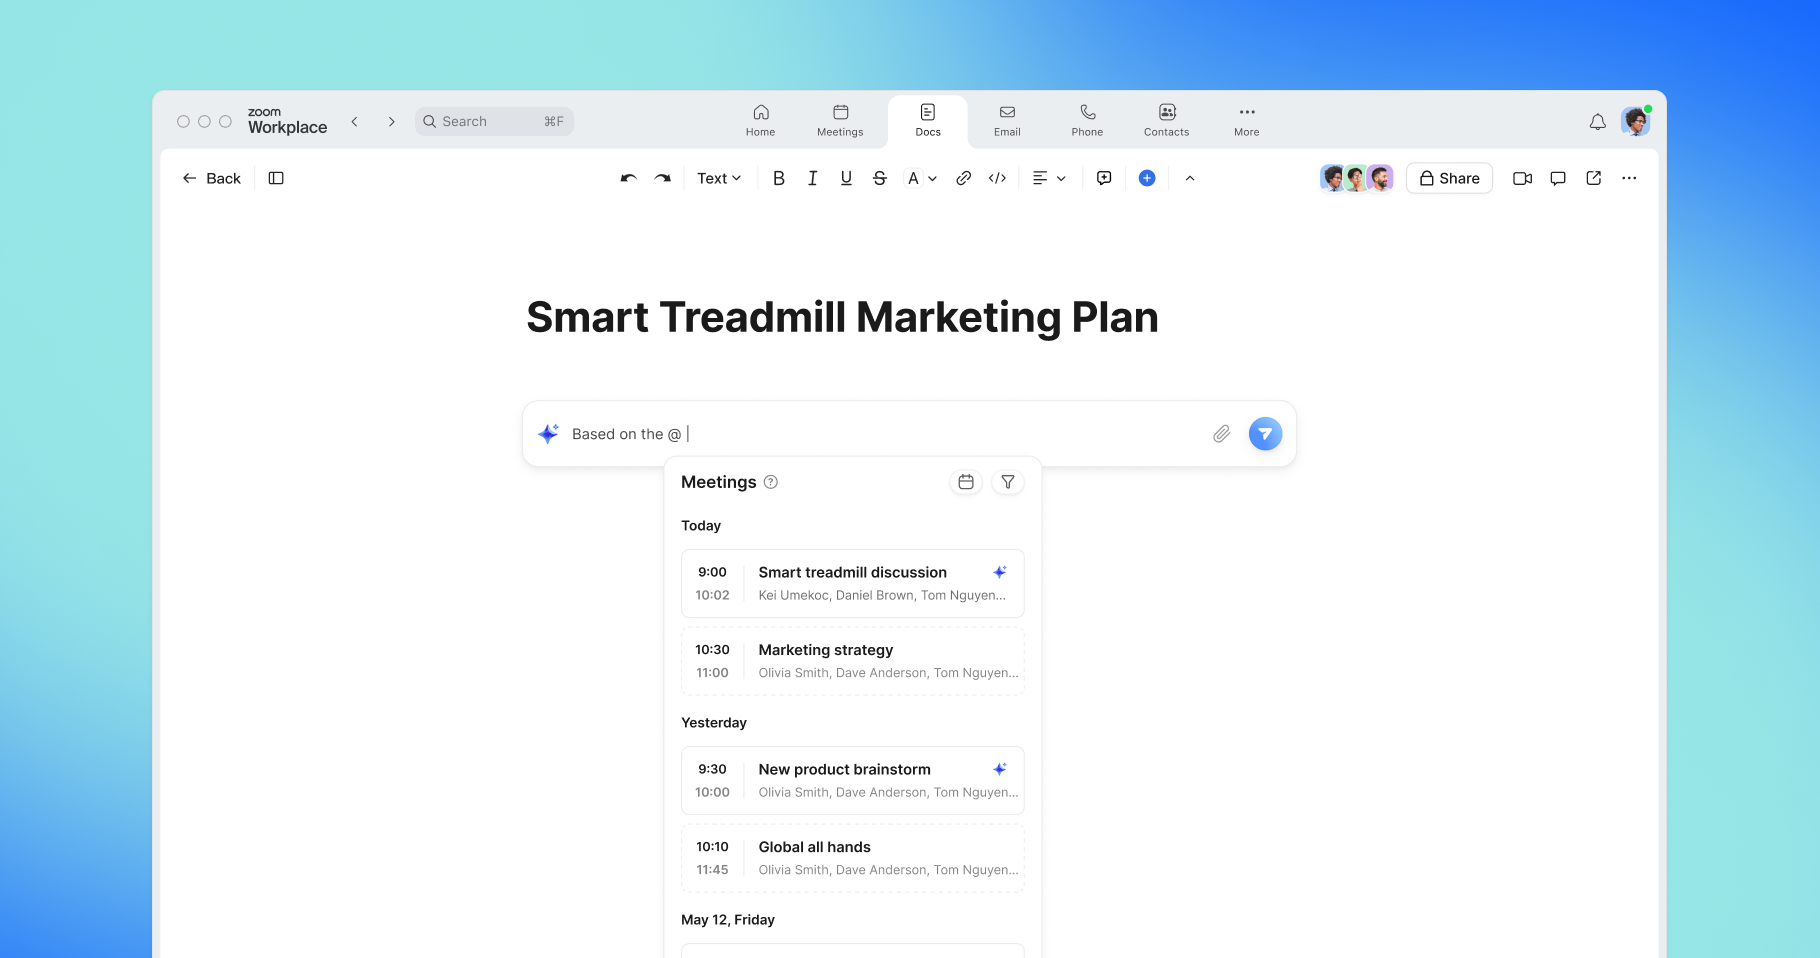The height and width of the screenshot is (958, 1820).
Task: Expand the text color dropdown arrow
Action: 932,177
